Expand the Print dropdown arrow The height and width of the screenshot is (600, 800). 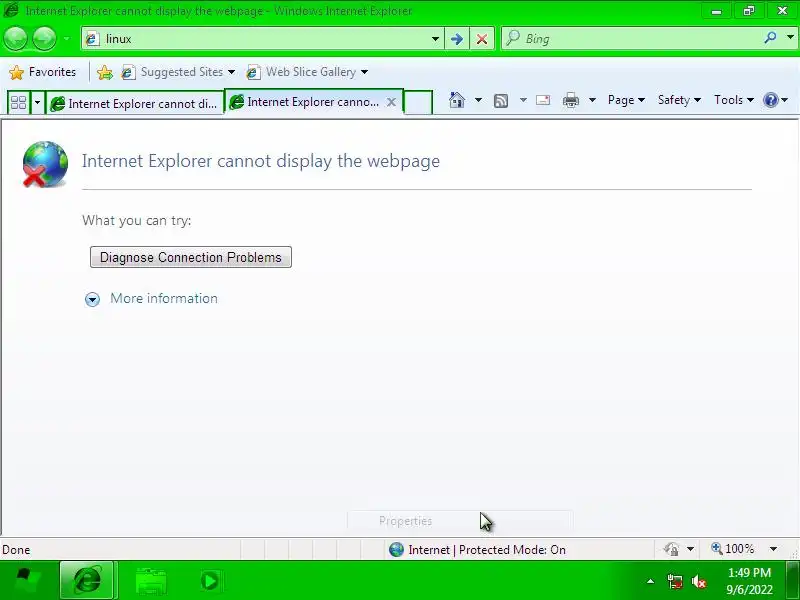point(592,100)
